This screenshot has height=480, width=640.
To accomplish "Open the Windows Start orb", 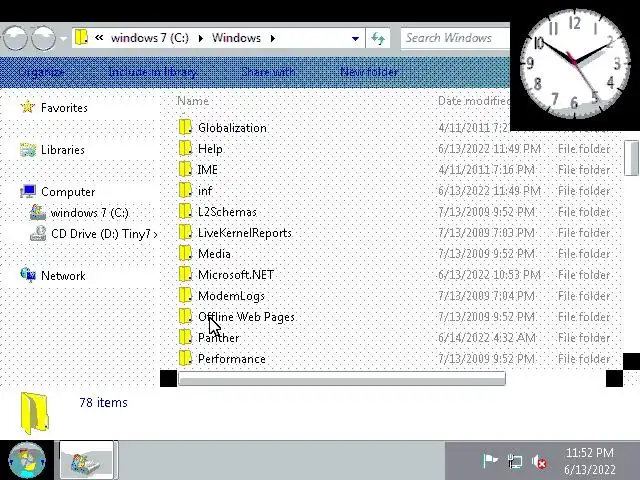I will point(27,460).
